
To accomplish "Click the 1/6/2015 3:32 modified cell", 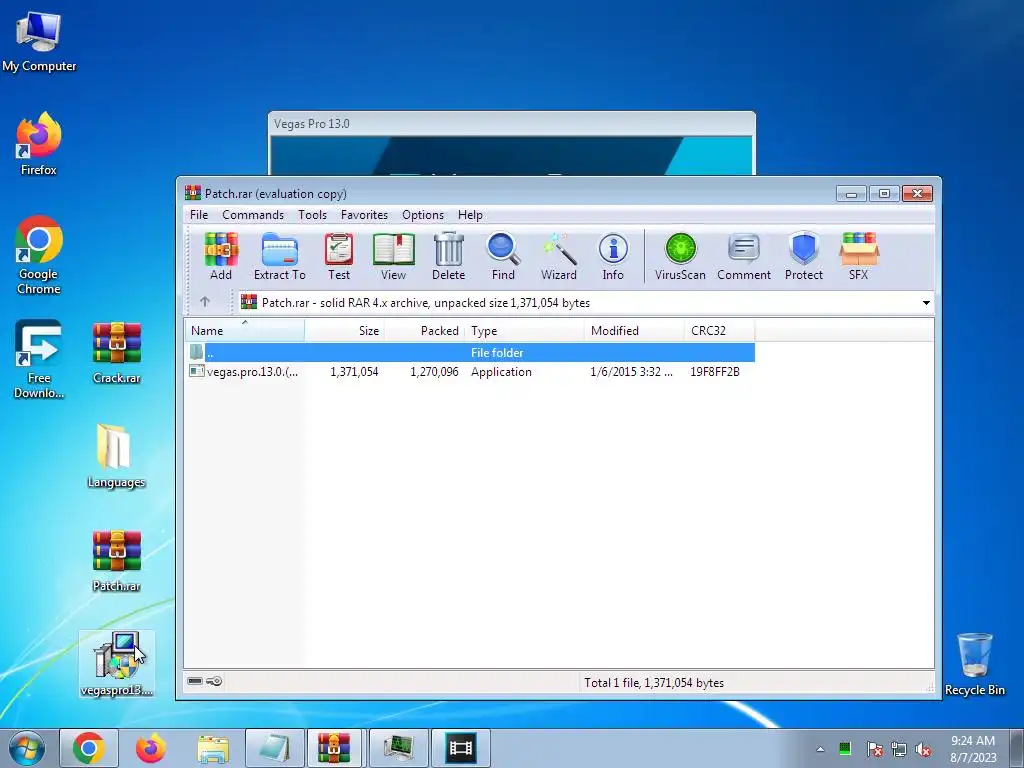I will (x=631, y=372).
